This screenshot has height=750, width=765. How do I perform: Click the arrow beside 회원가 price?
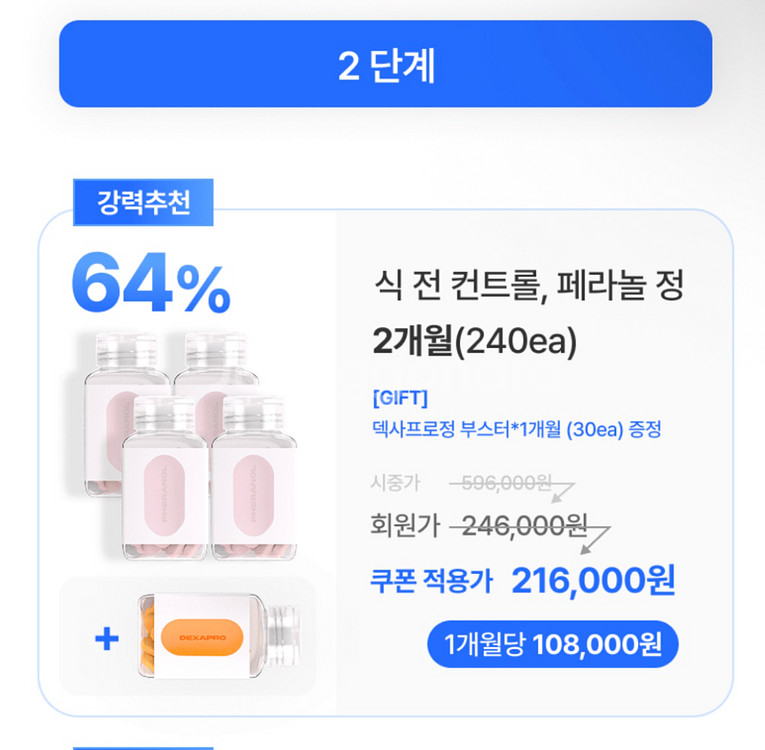pos(595,540)
